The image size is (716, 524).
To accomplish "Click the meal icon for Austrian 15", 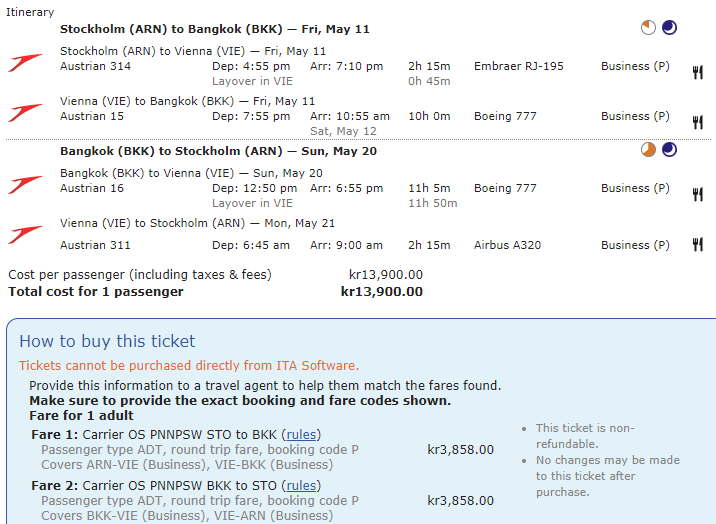I will tap(698, 122).
